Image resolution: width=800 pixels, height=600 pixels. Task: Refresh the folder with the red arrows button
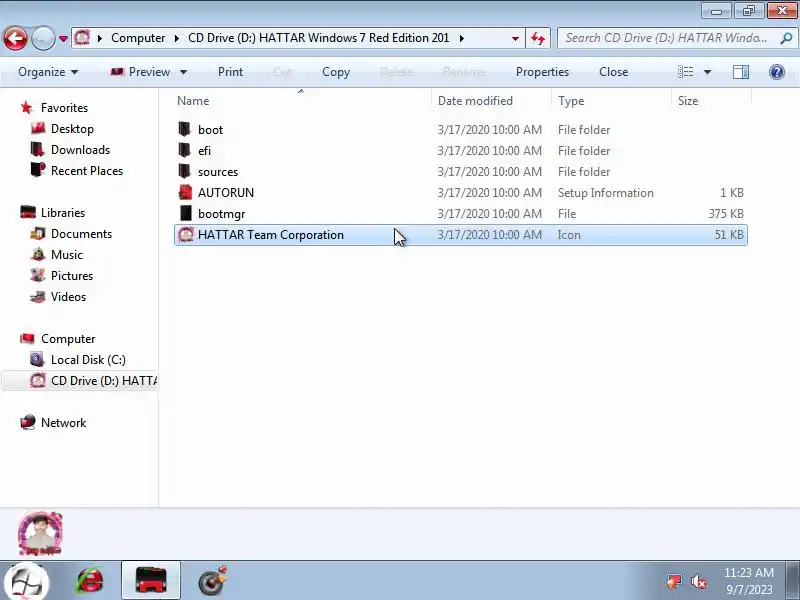538,38
